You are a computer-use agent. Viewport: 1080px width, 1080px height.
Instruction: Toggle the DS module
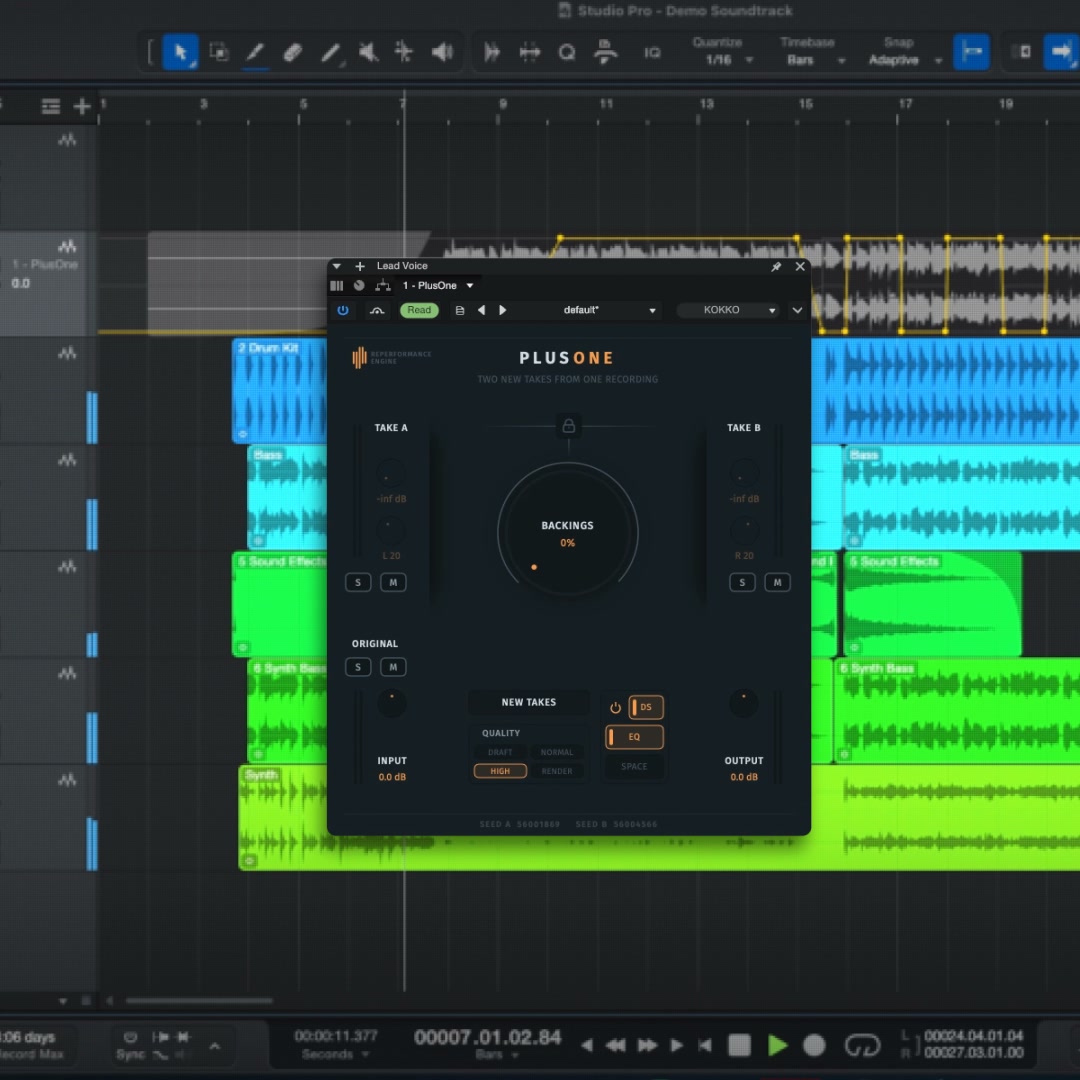point(645,707)
